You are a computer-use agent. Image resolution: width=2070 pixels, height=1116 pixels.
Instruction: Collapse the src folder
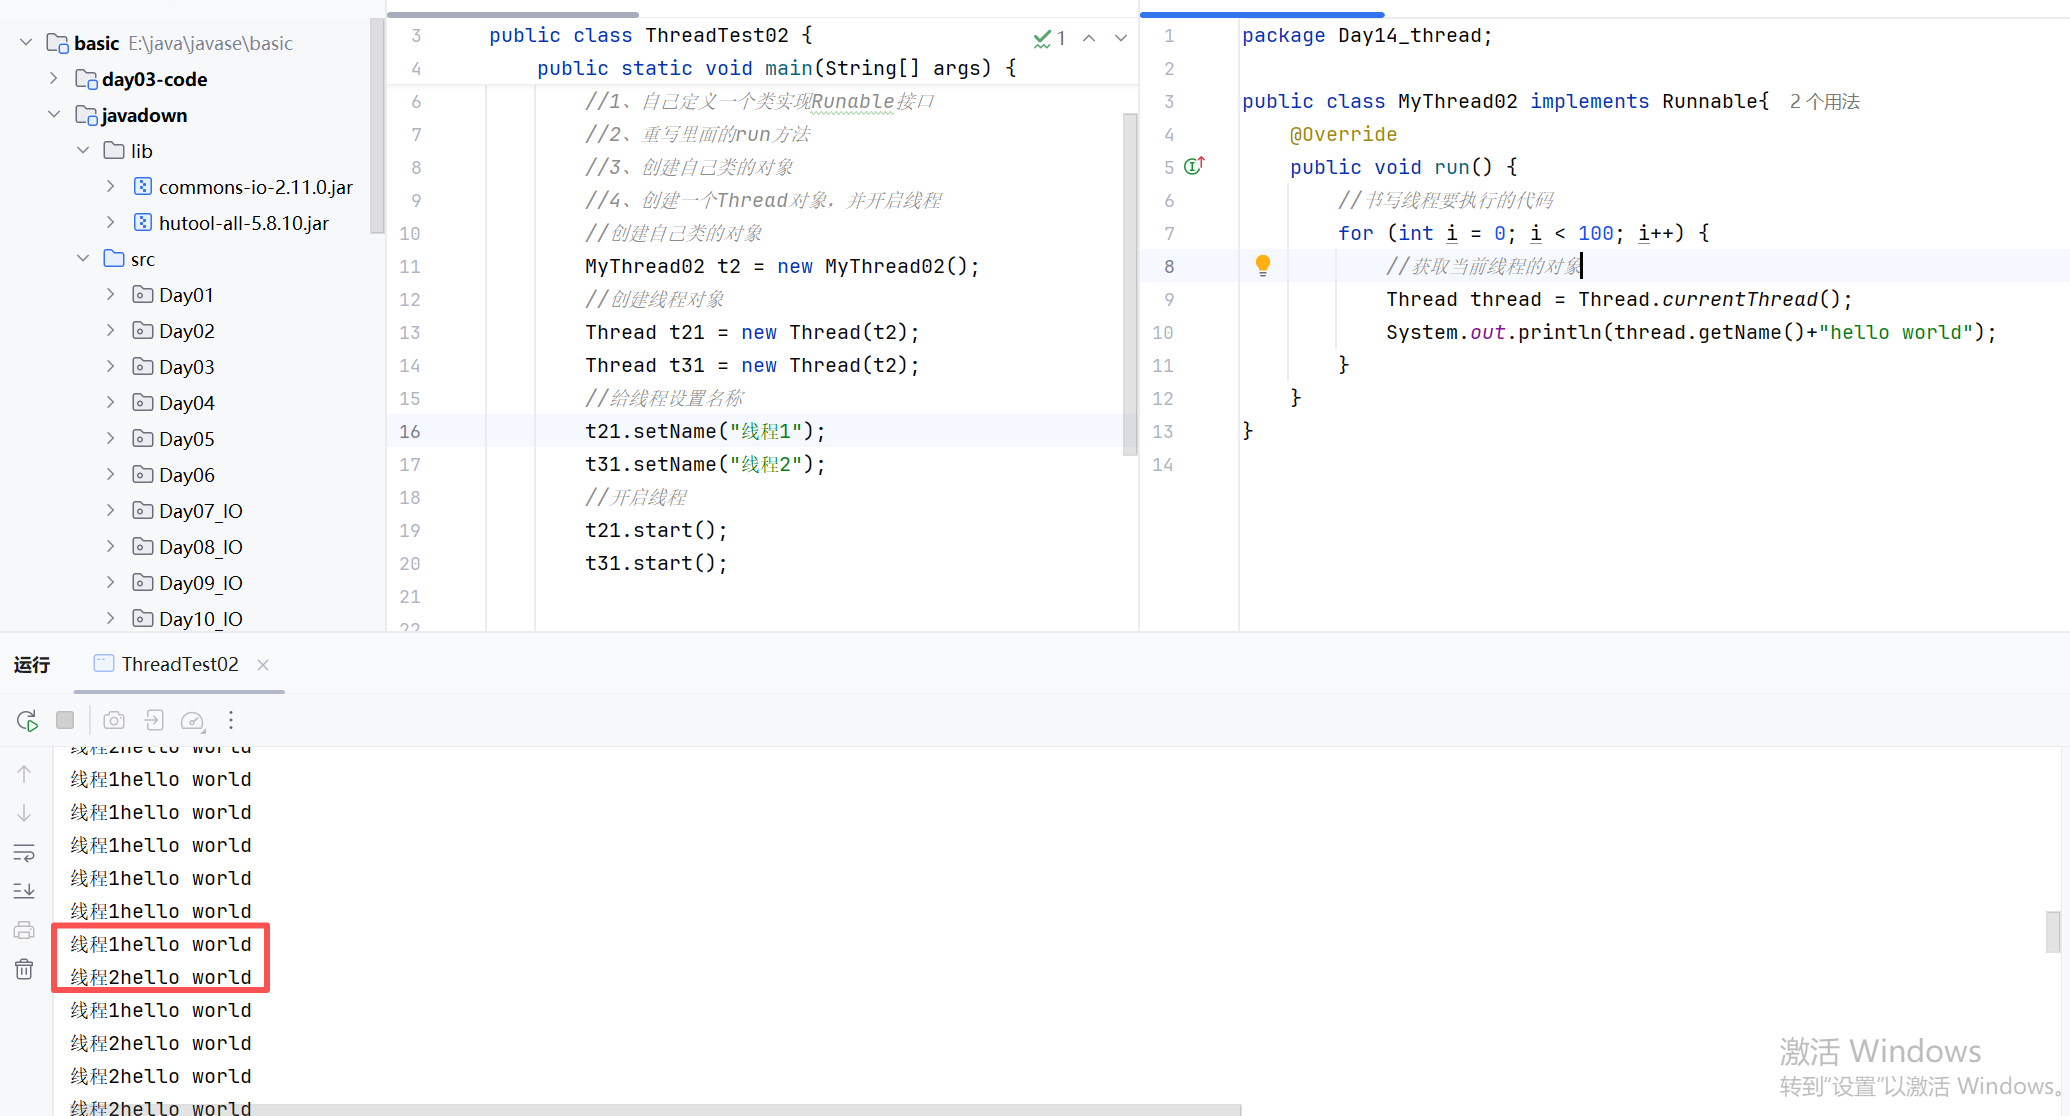click(x=83, y=258)
